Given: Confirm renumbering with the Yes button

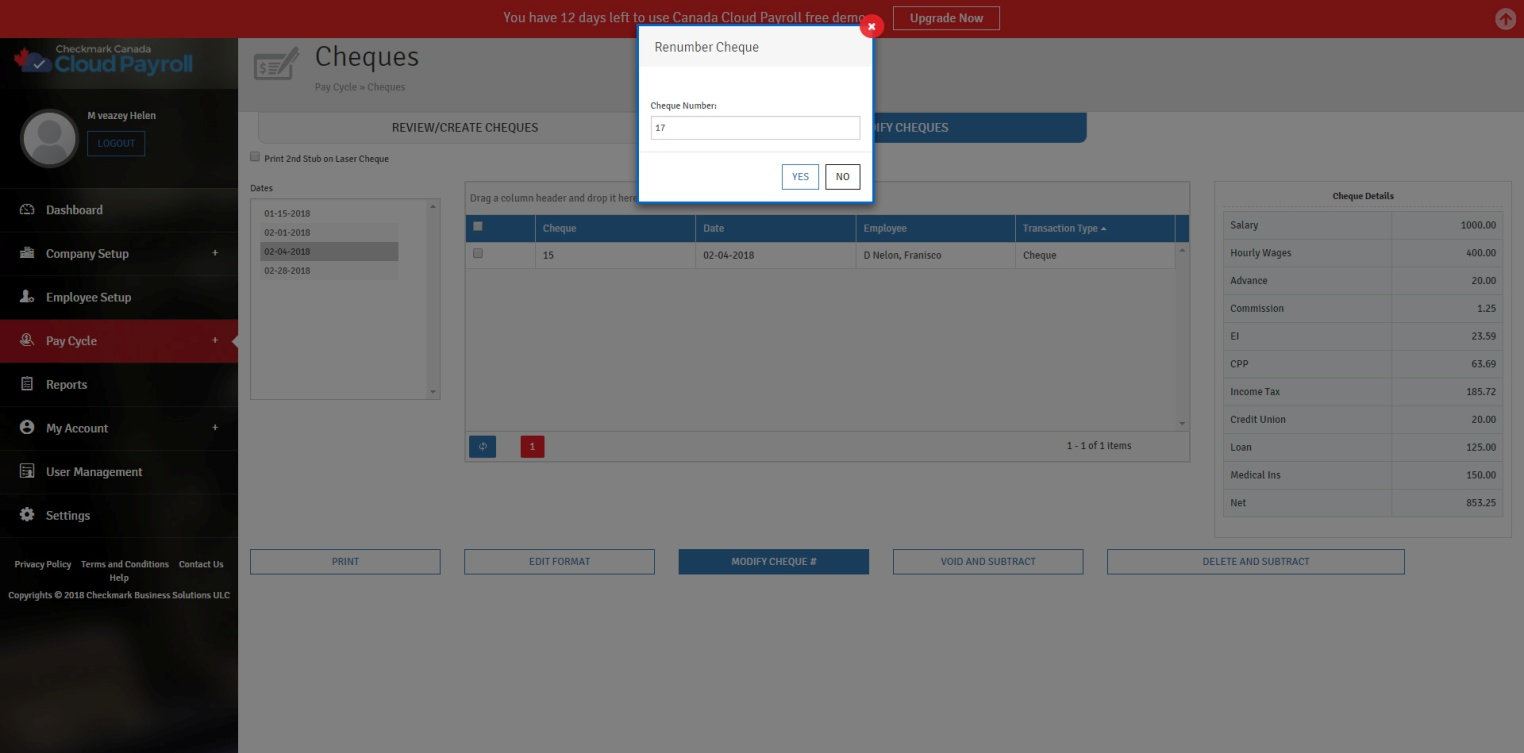Looking at the screenshot, I should click(800, 177).
